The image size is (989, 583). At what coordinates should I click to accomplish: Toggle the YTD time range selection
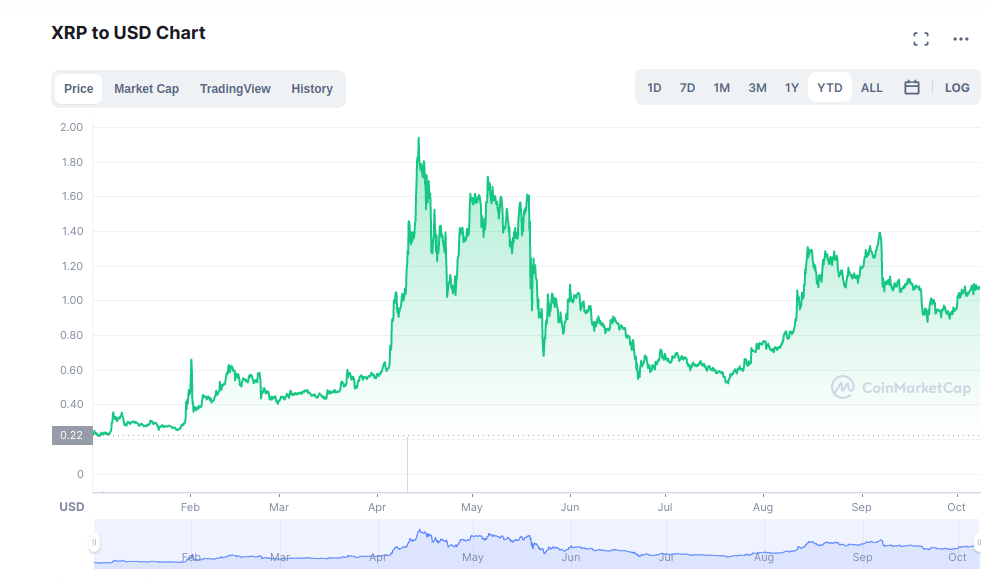(829, 87)
